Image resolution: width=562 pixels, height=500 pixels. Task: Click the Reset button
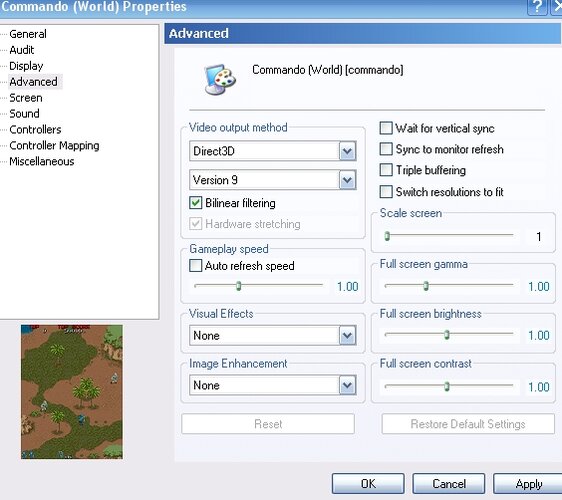(268, 424)
